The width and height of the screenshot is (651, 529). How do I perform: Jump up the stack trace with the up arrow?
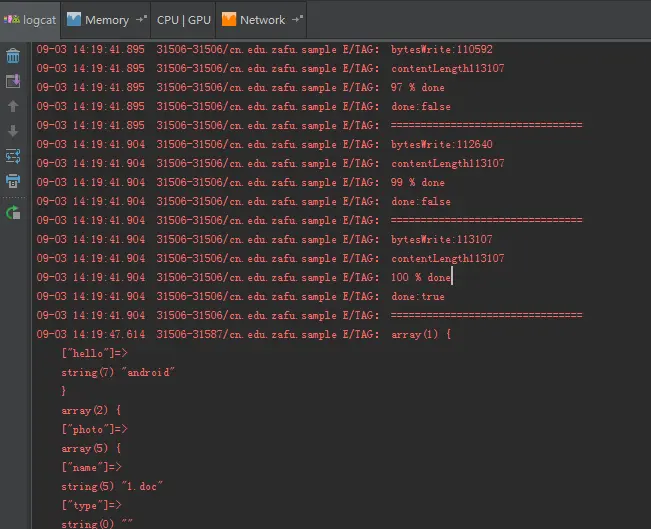pos(13,106)
